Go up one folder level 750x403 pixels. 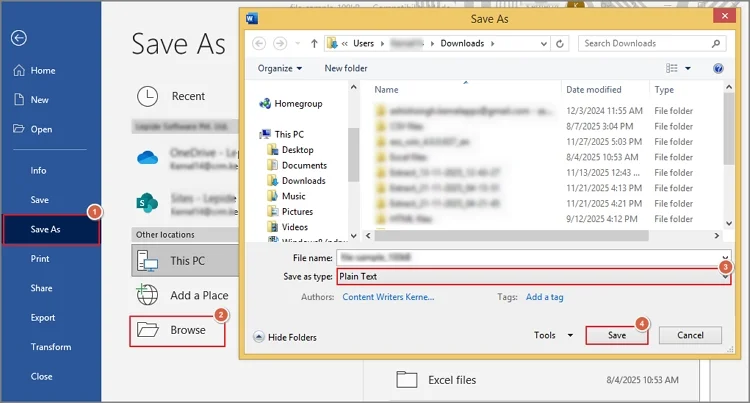click(x=314, y=44)
